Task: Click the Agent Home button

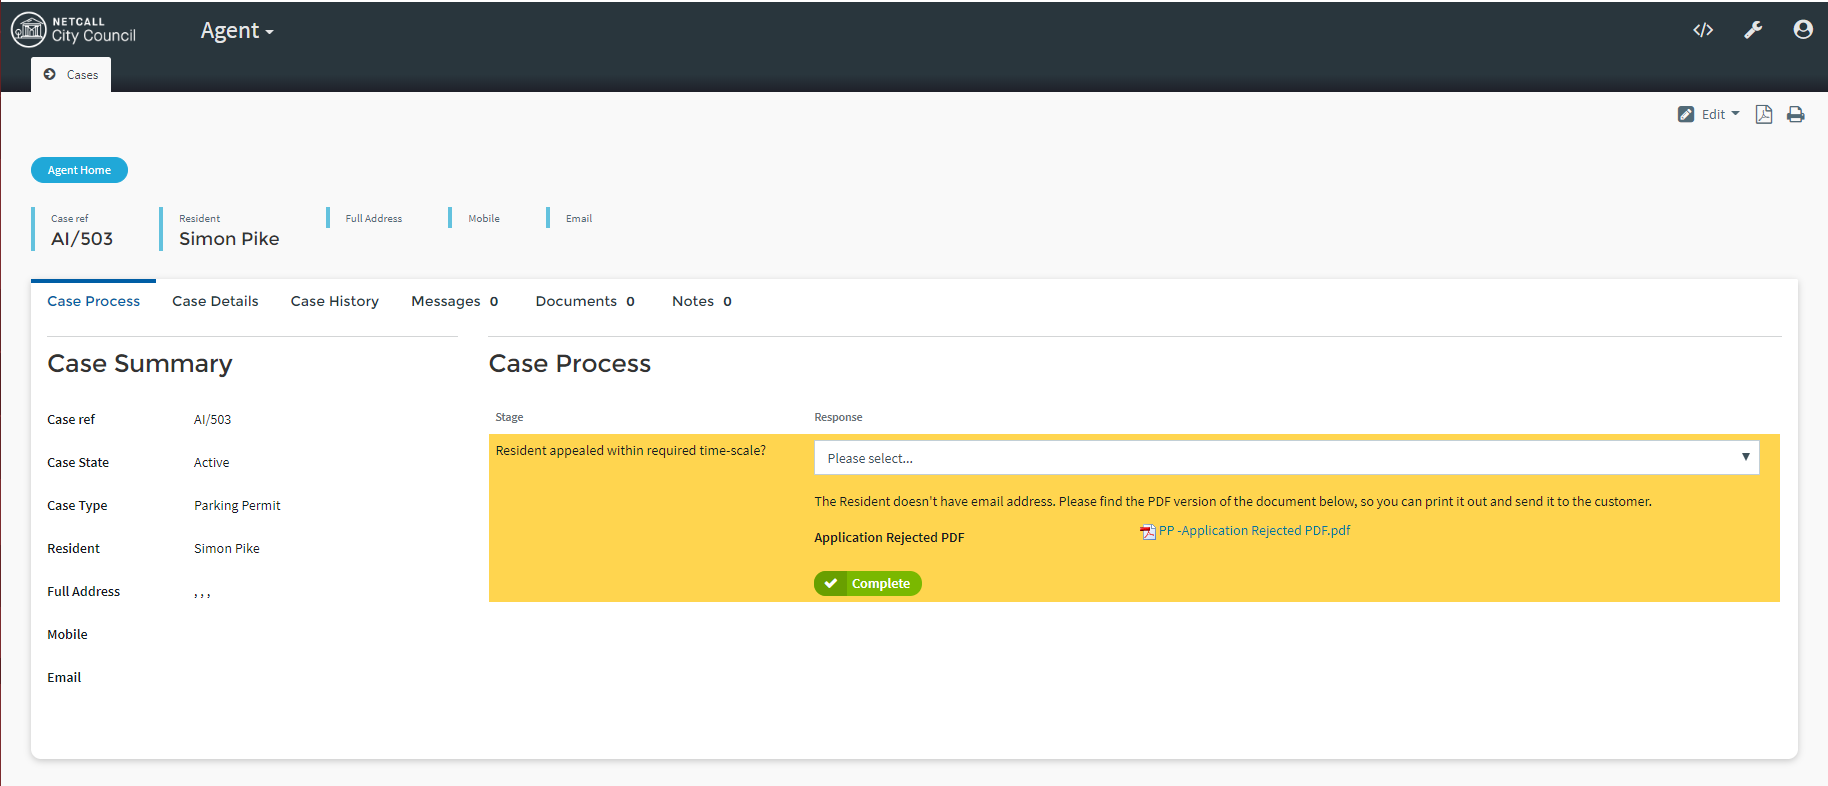Action: click(x=79, y=170)
